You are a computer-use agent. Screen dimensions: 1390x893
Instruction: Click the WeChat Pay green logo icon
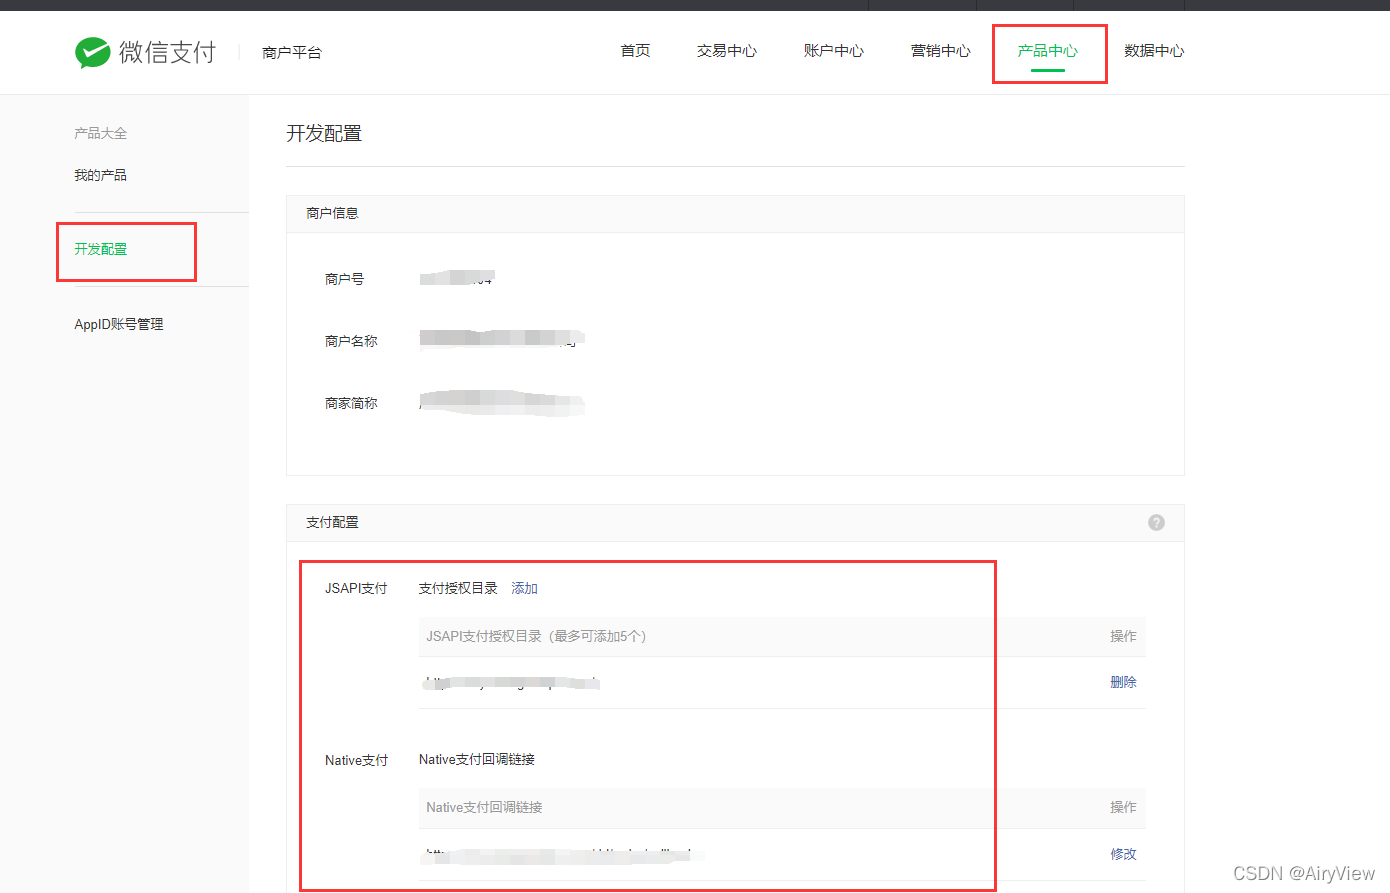click(x=92, y=52)
